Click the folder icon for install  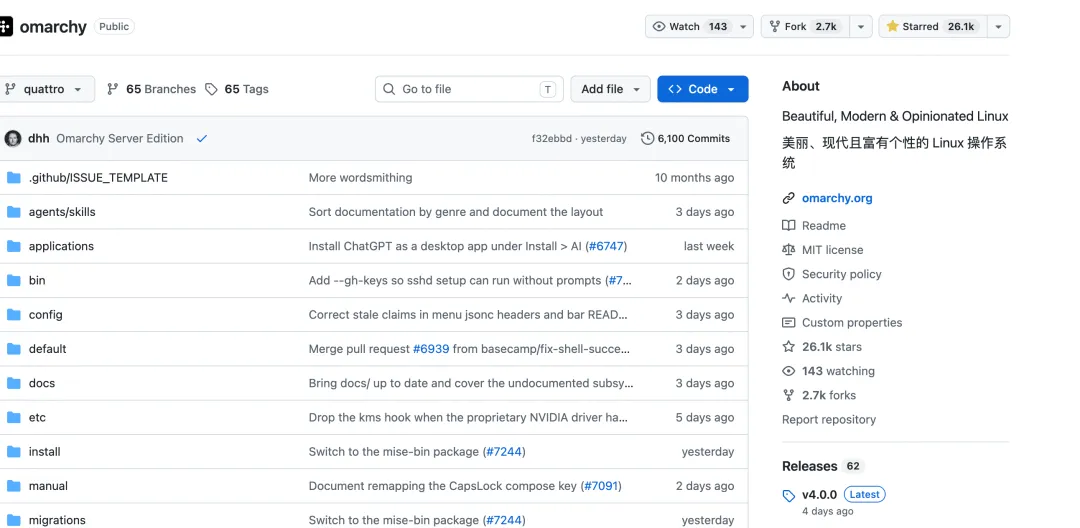click(14, 452)
